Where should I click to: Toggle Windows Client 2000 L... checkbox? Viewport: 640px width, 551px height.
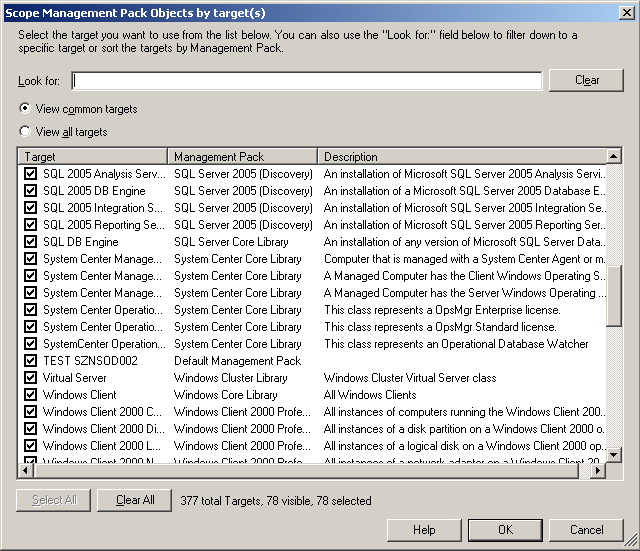click(30, 446)
